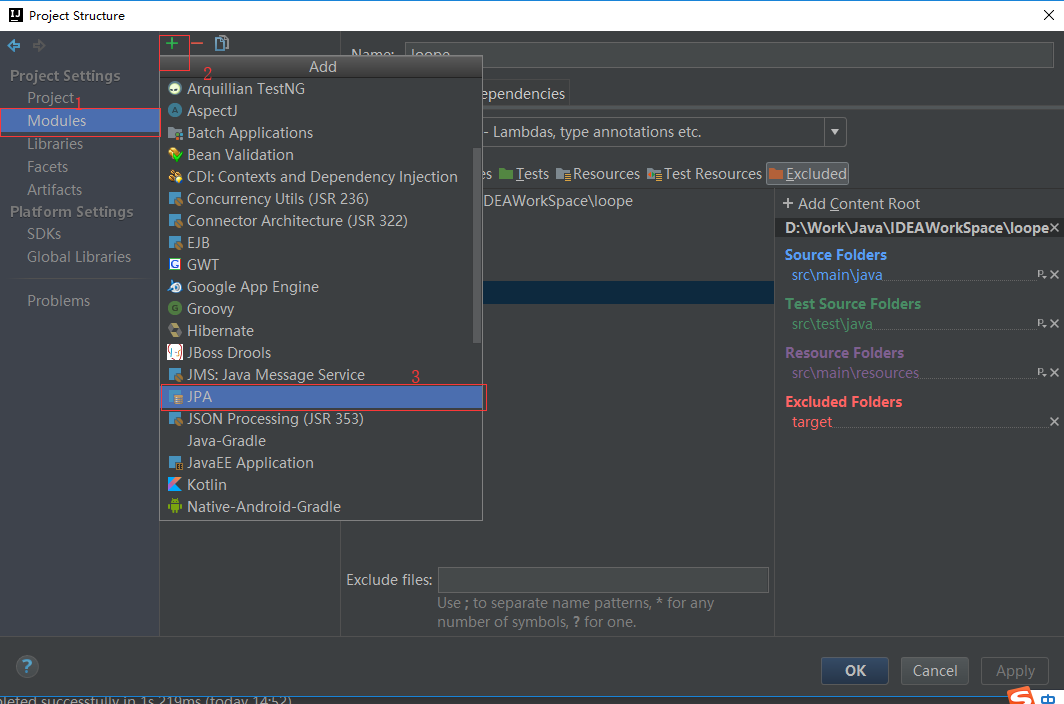Screen dimensions: 1064x704
Task: Select Hibernate from the Add list
Action: (x=322, y=331)
